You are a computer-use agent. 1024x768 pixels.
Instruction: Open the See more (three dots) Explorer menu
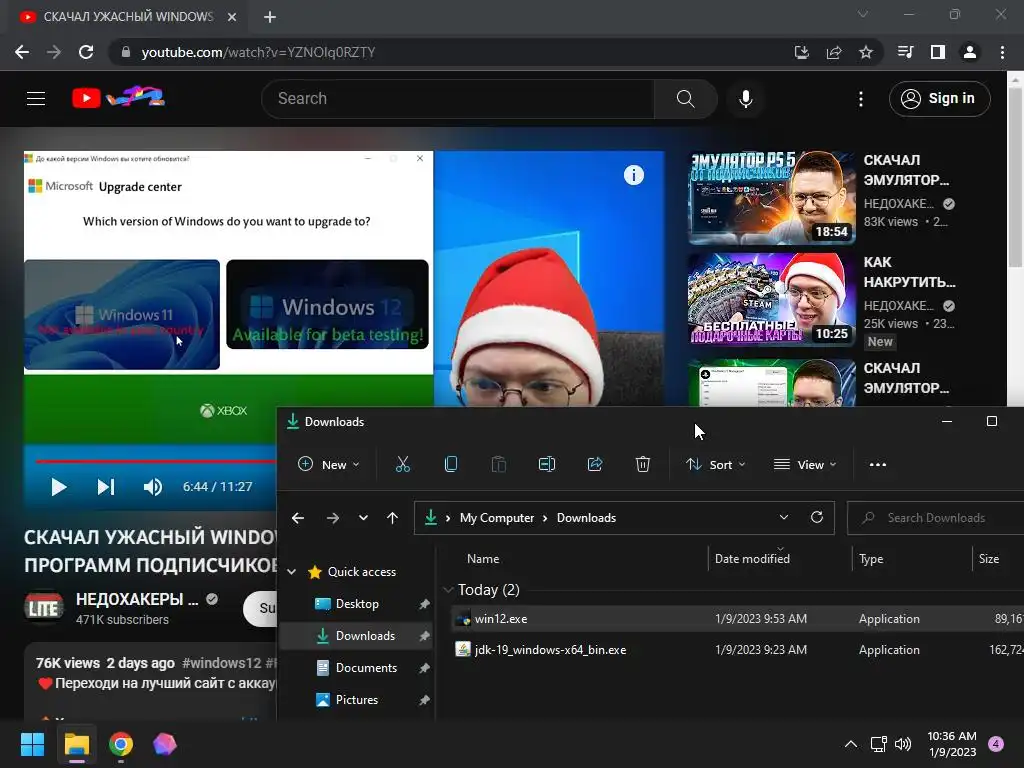click(878, 464)
